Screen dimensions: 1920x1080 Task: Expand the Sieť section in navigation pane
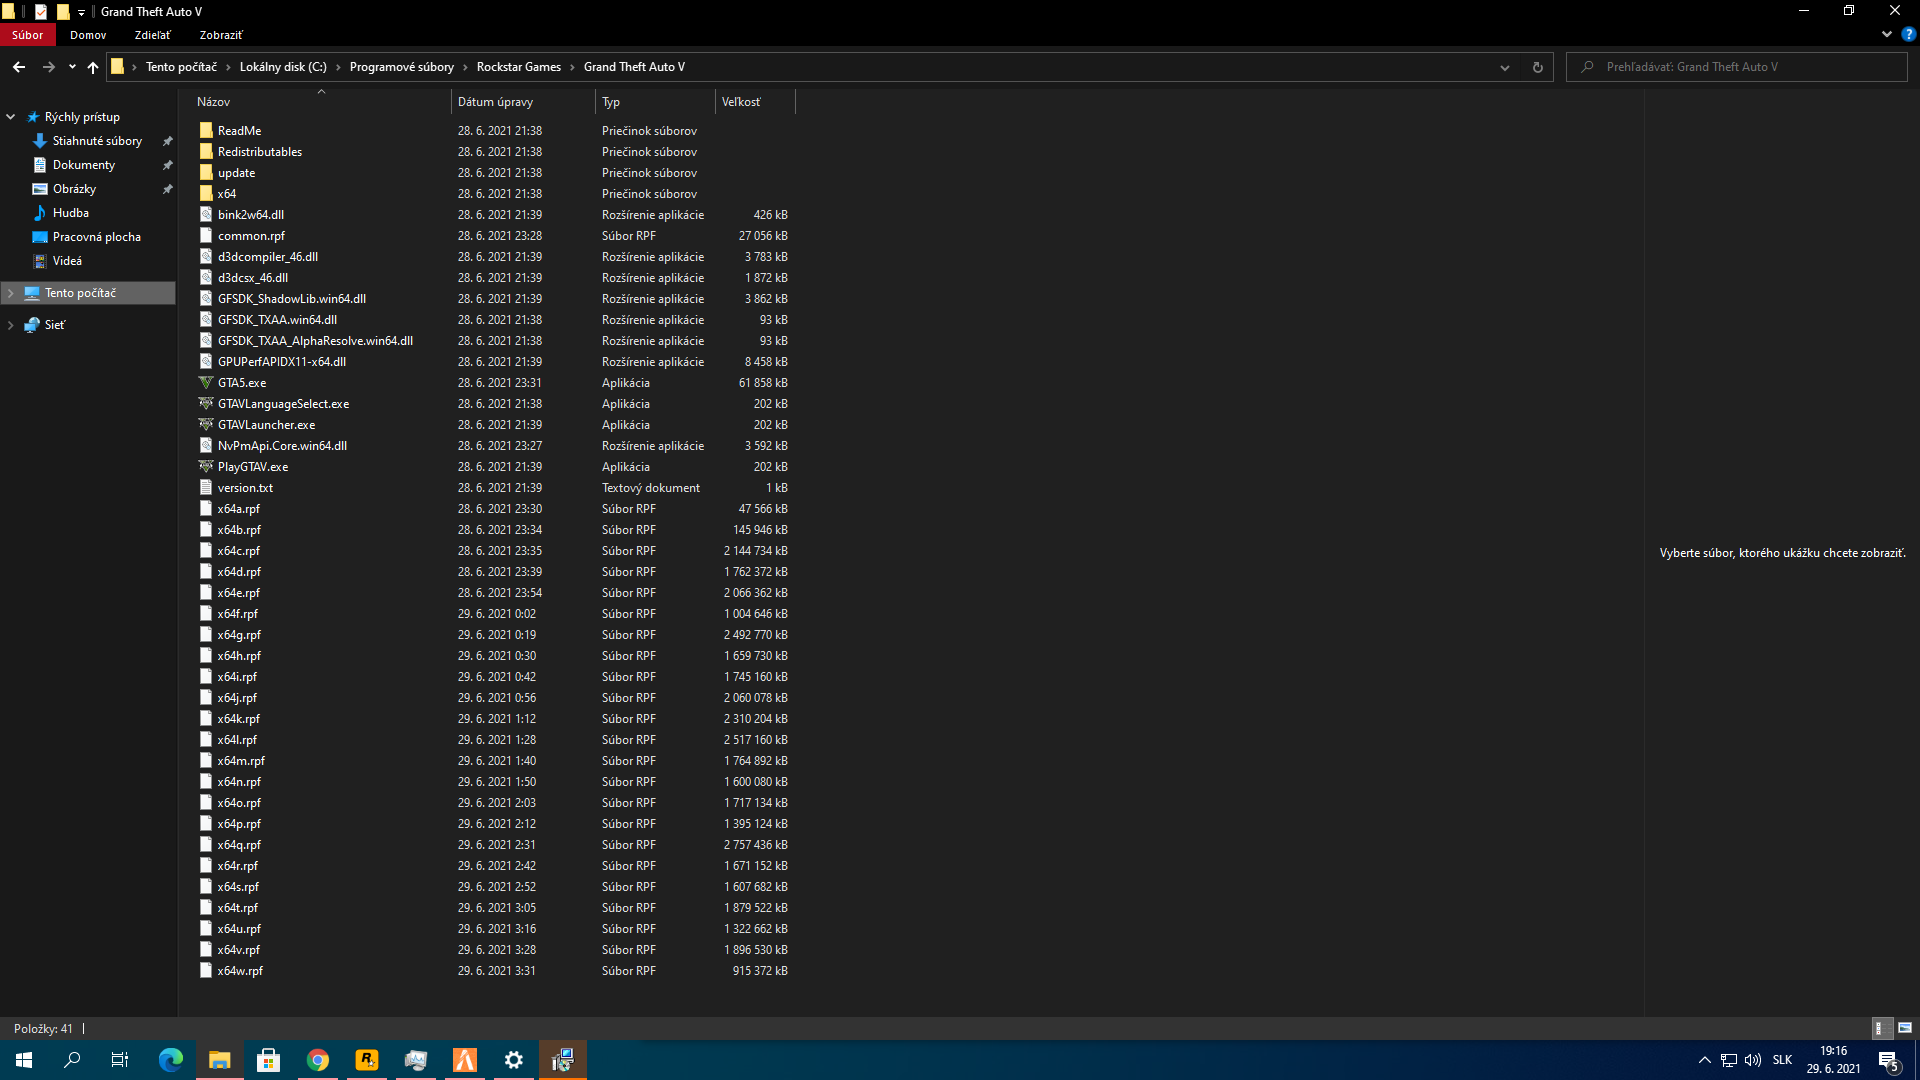11,324
